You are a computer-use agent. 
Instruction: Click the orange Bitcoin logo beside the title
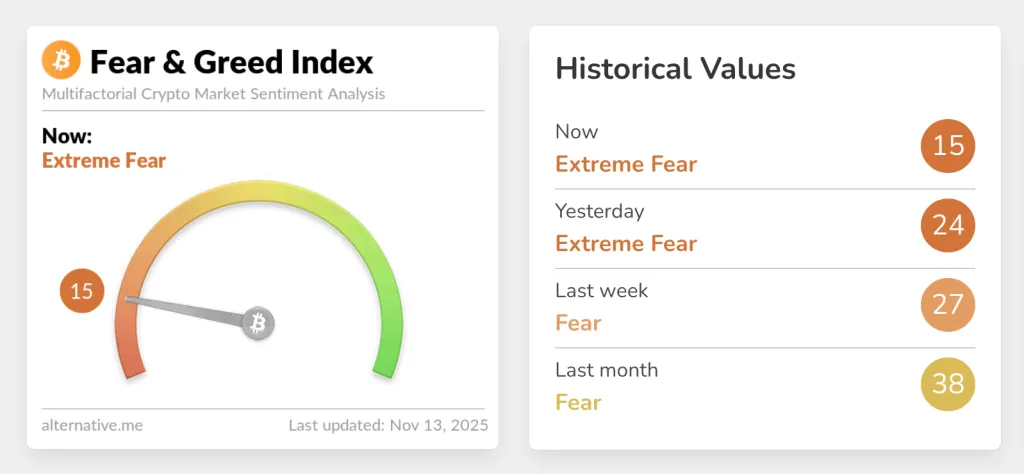pos(61,62)
